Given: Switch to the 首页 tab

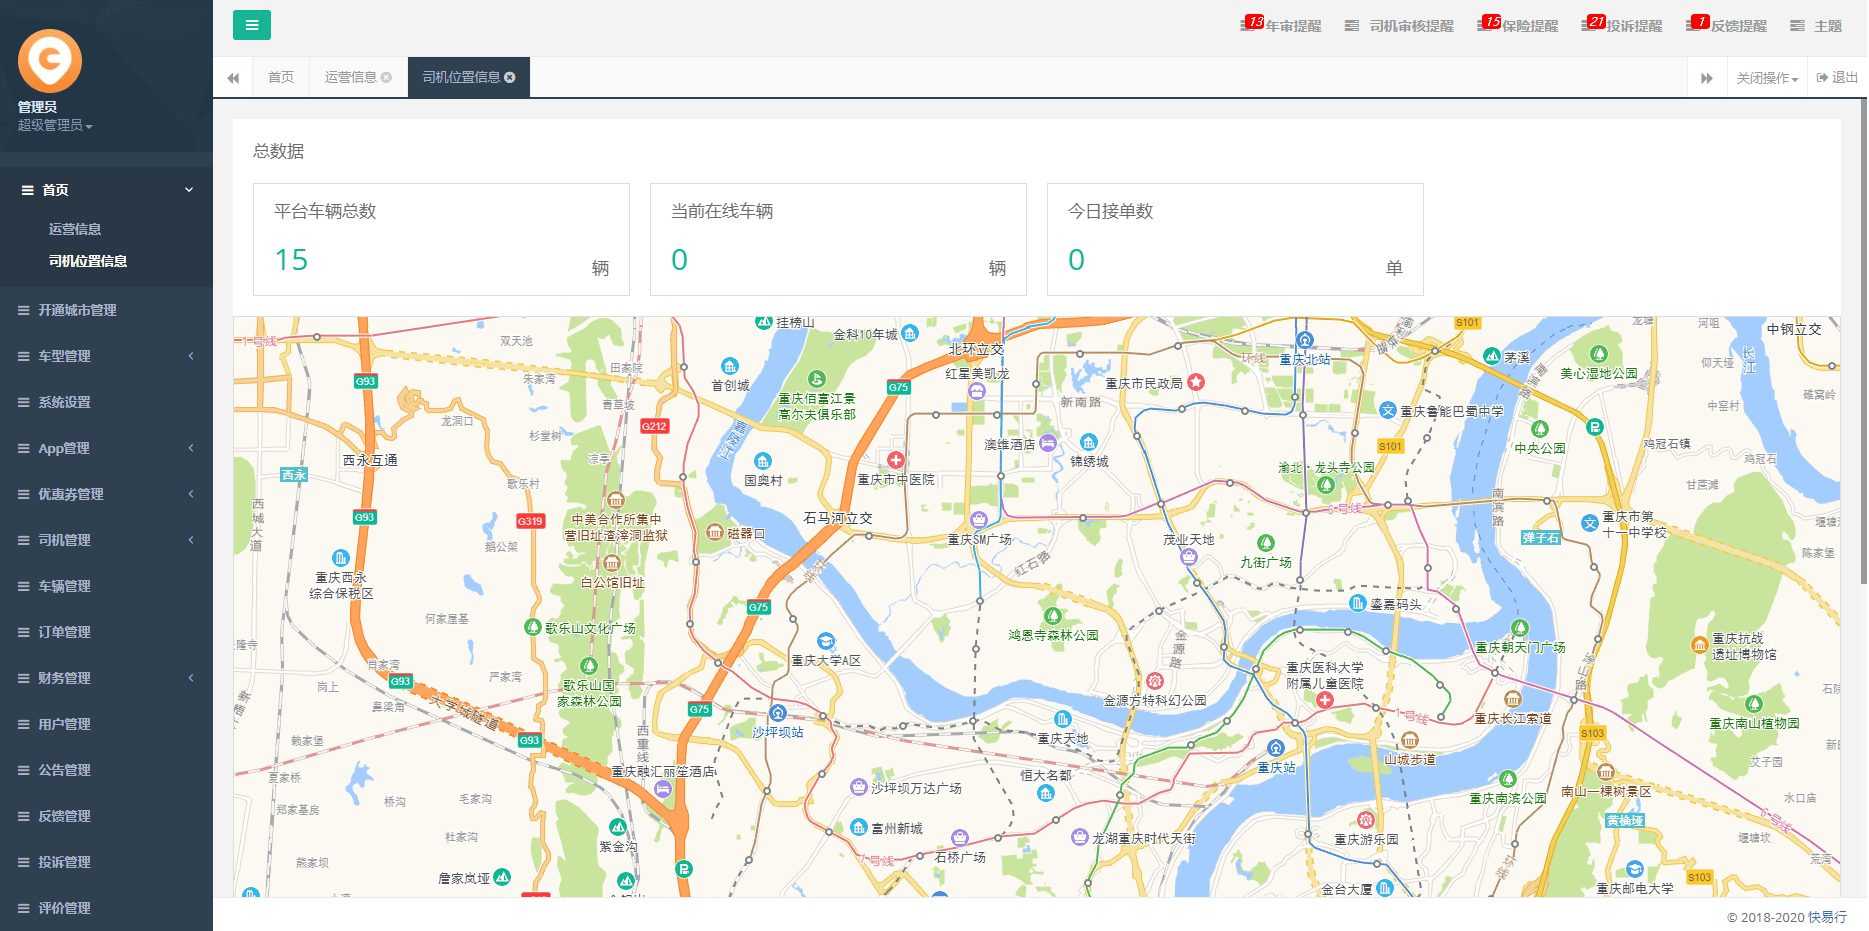Looking at the screenshot, I should pyautogui.click(x=281, y=77).
